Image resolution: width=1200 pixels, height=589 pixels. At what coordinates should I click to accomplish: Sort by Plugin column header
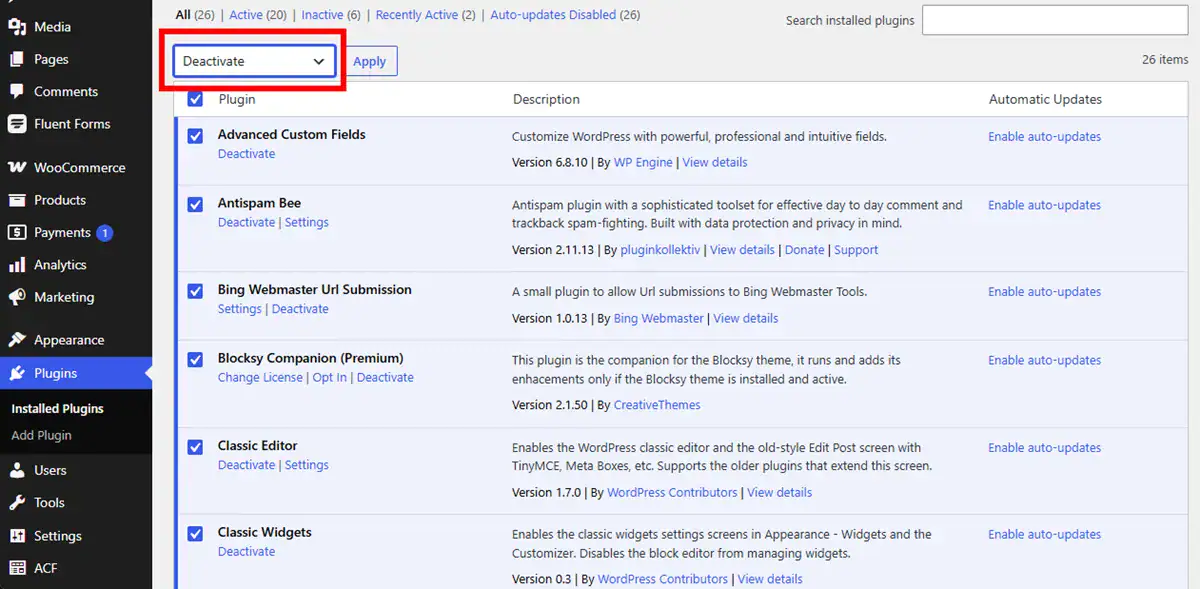point(237,99)
